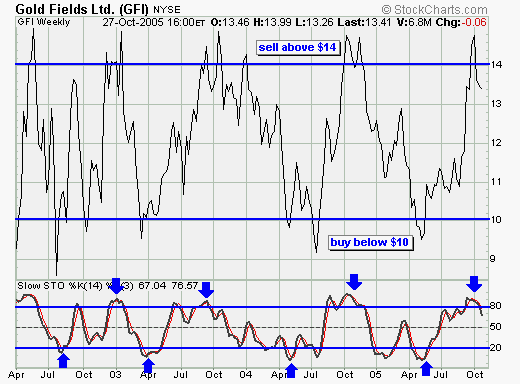Screen dimensions: 520x384
Task: Click the '13' price axis label
Action: tap(496, 104)
